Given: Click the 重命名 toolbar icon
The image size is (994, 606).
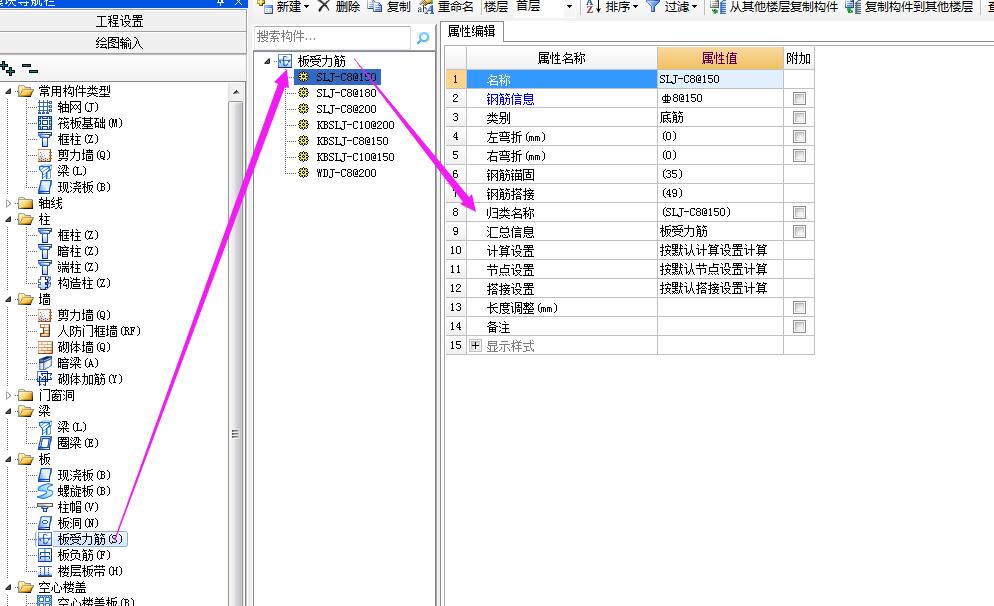Looking at the screenshot, I should 426,6.
